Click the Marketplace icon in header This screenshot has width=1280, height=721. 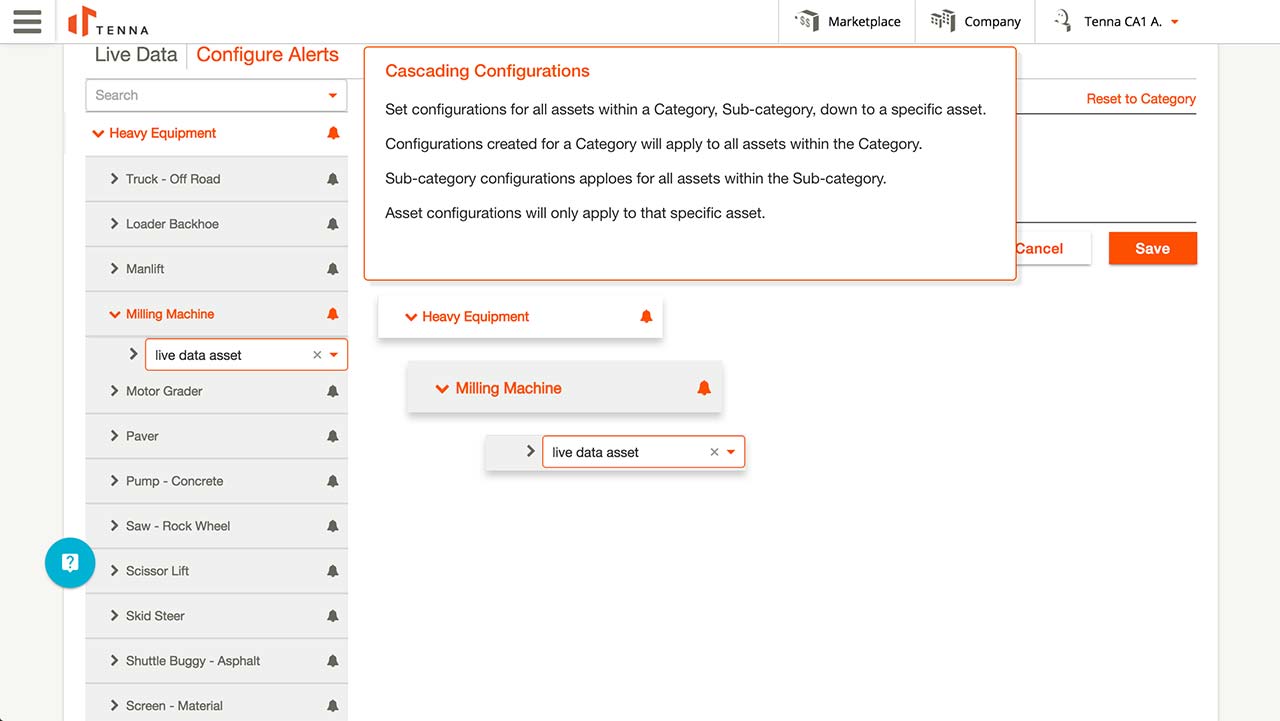[x=807, y=21]
